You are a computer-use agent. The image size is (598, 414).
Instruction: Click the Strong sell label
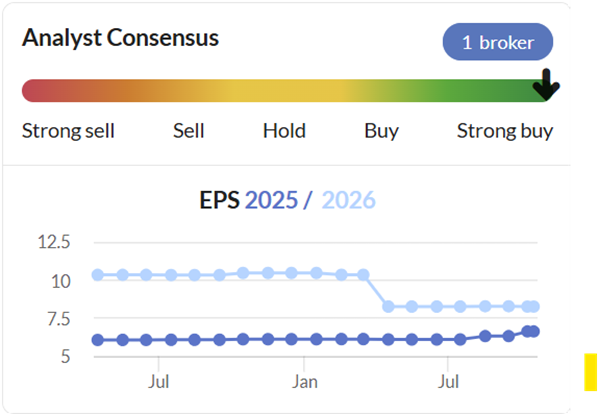click(68, 131)
